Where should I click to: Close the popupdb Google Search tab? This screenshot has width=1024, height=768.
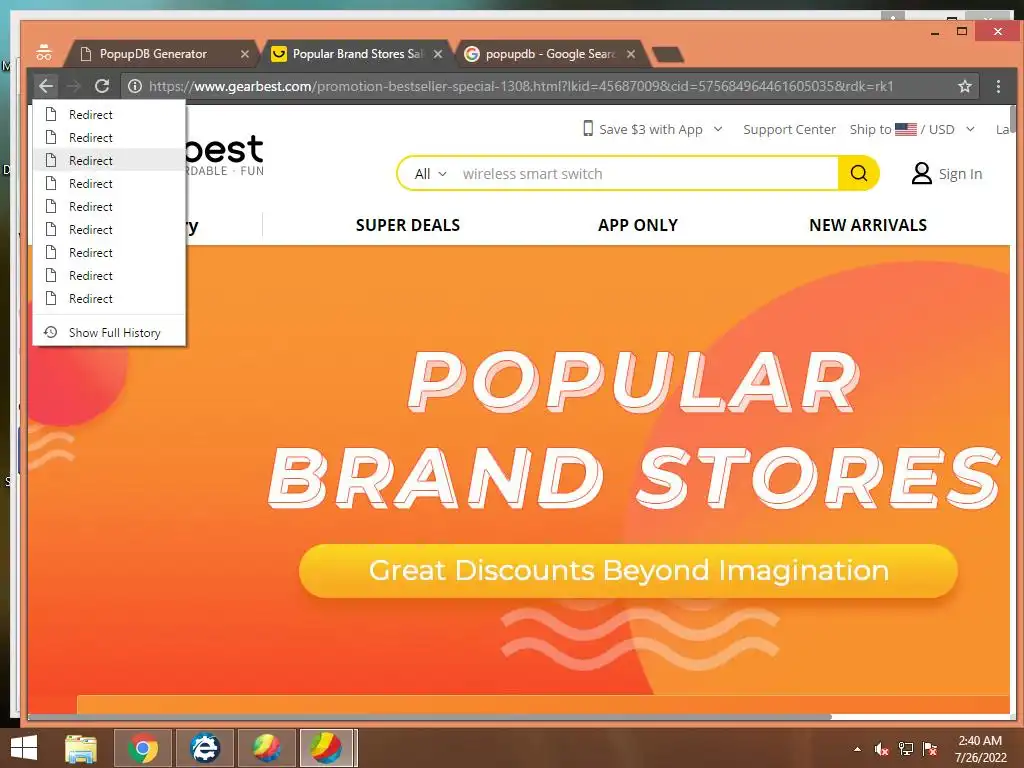pyautogui.click(x=630, y=54)
